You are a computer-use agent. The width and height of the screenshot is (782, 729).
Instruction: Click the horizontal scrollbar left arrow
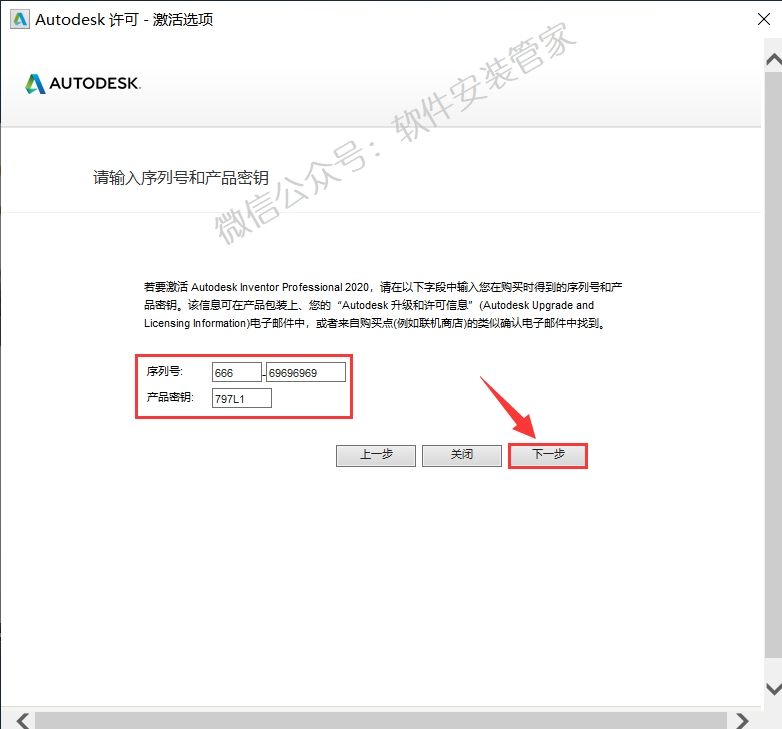(21, 720)
